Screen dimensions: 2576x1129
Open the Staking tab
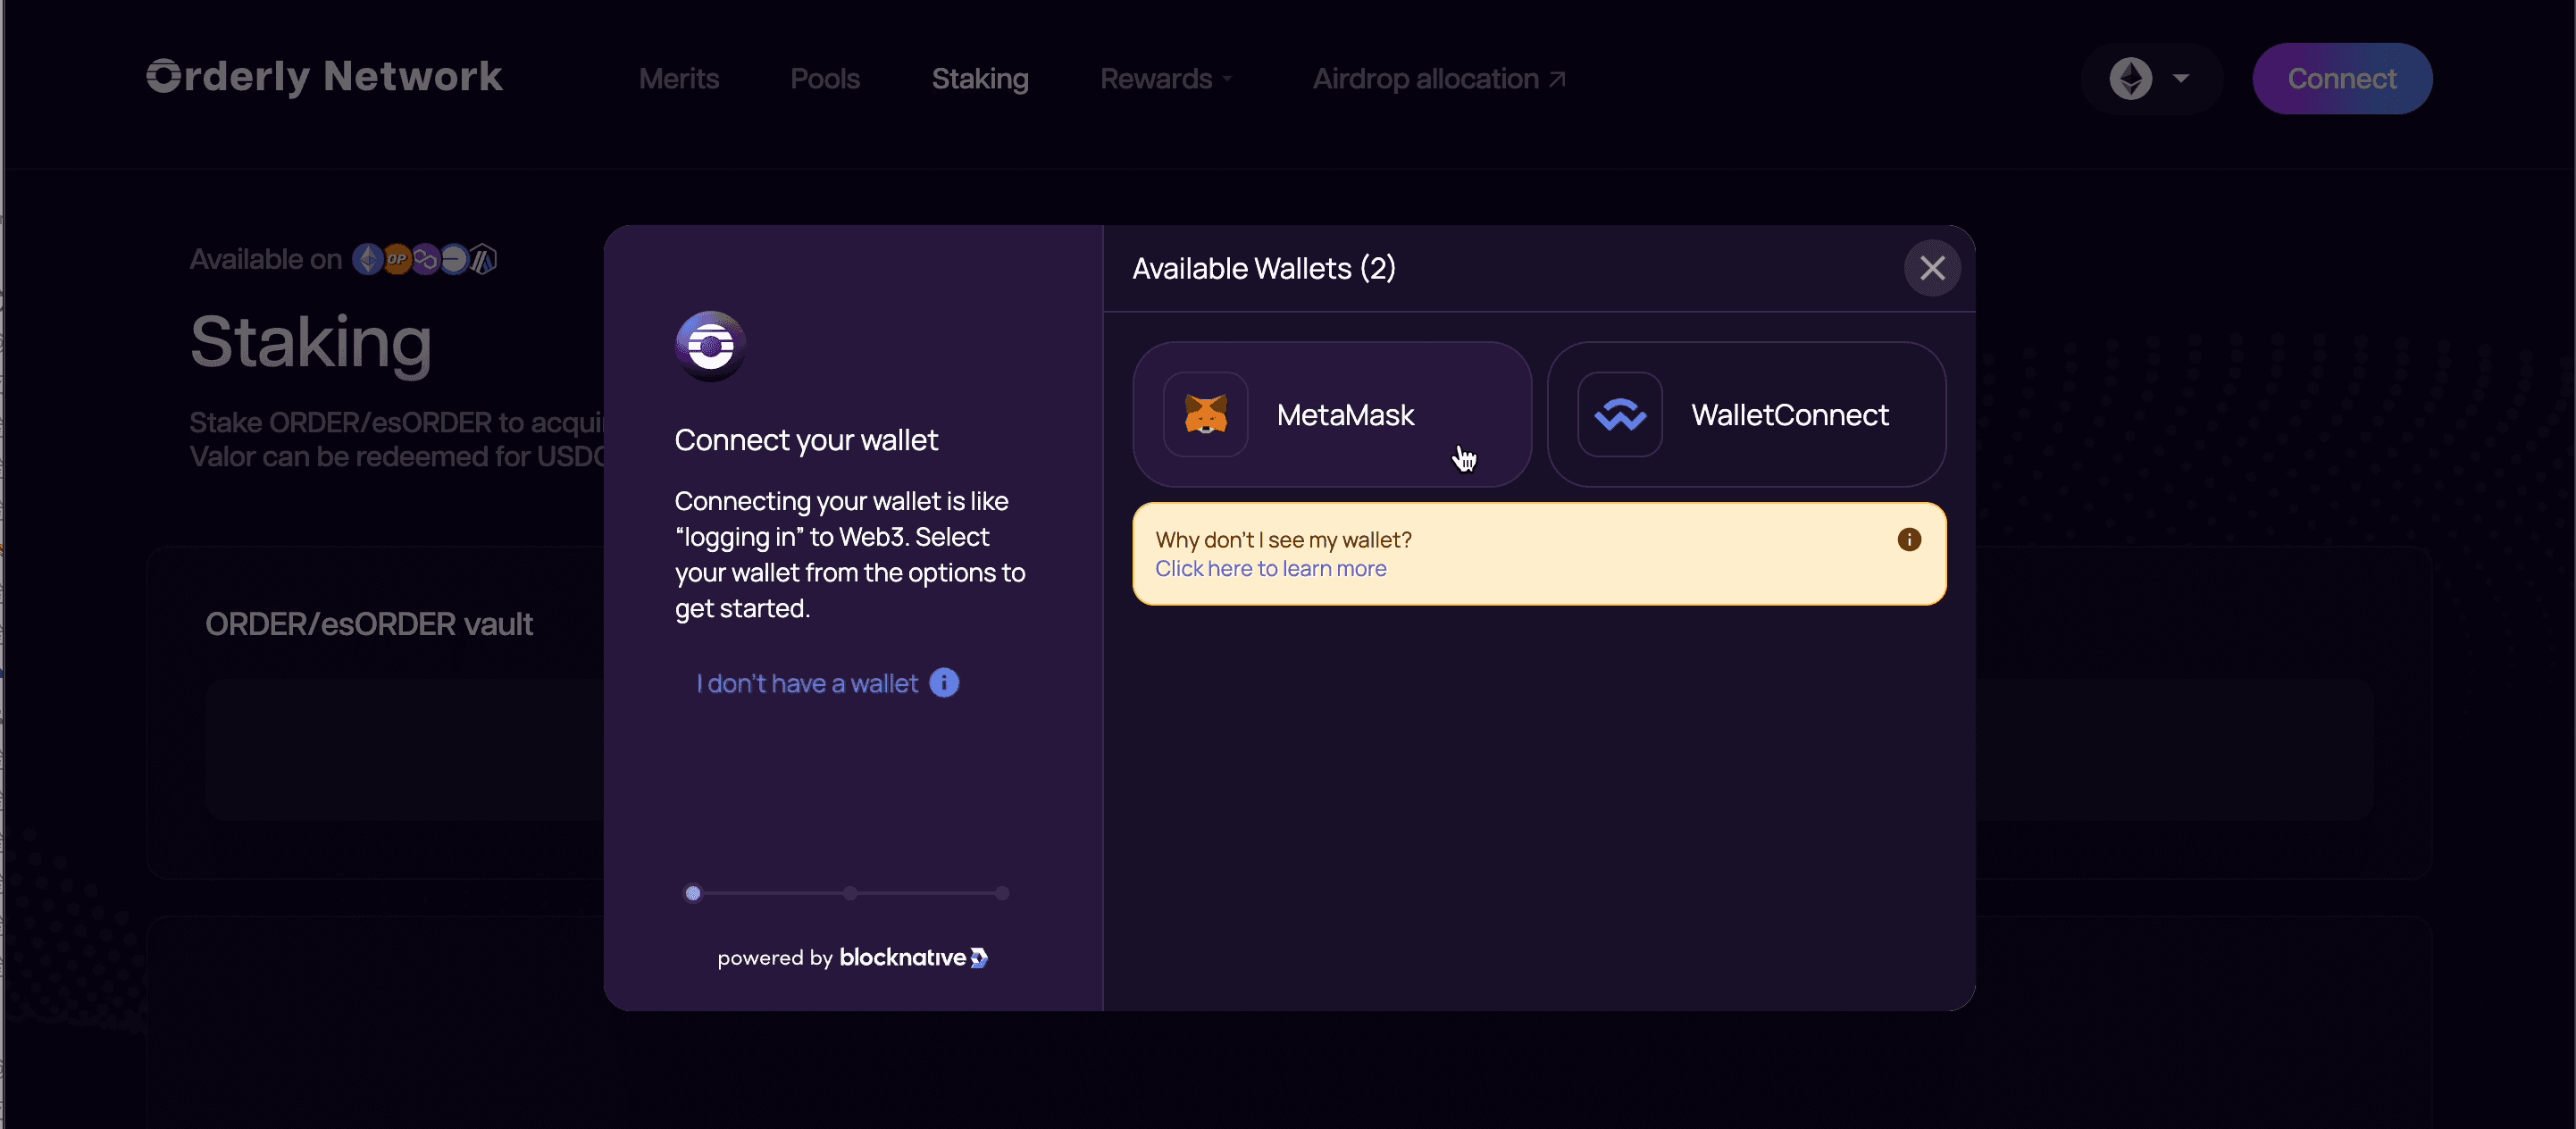point(980,79)
